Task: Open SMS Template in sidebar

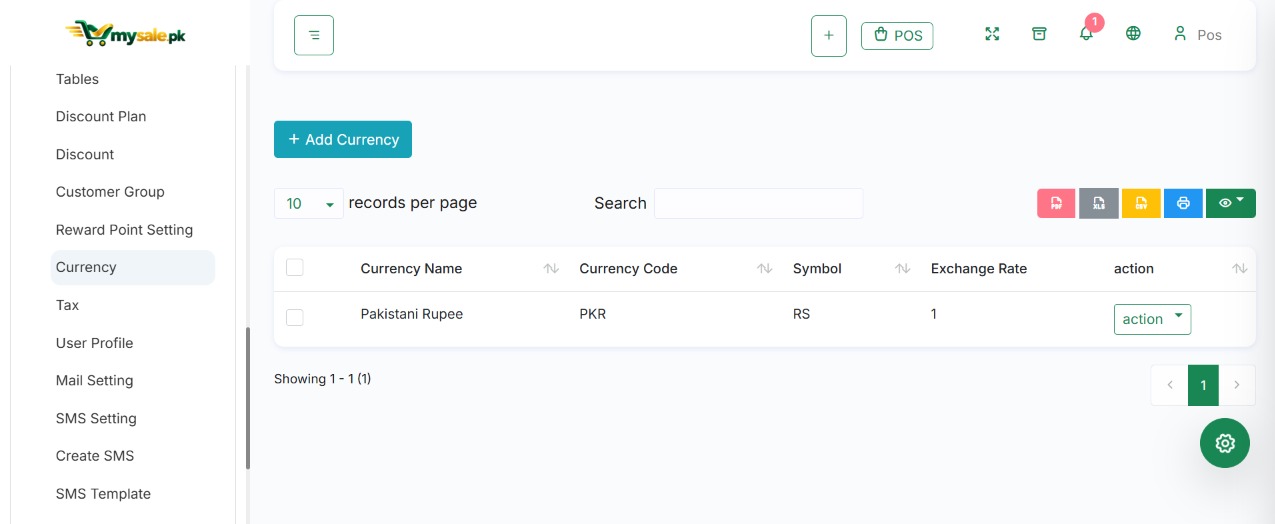Action: click(x=103, y=494)
